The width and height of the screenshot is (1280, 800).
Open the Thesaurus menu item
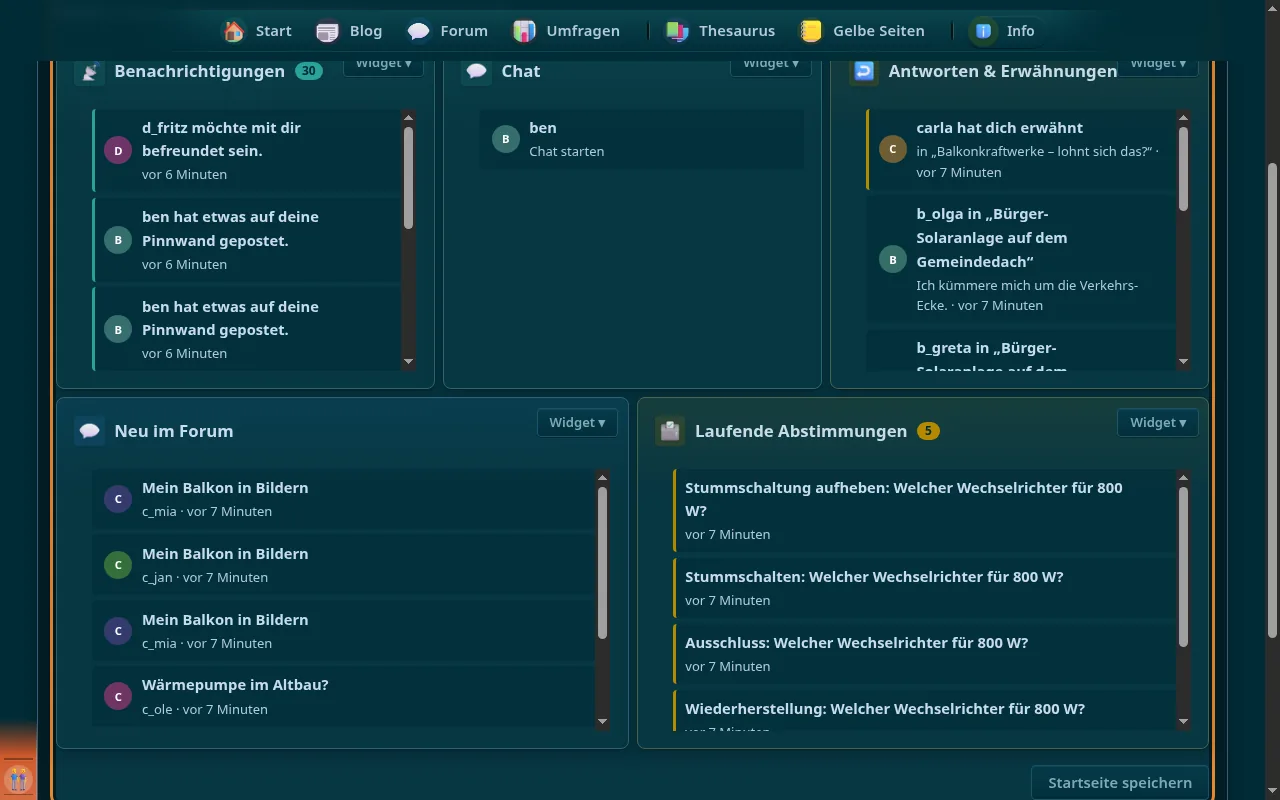[x=720, y=31]
